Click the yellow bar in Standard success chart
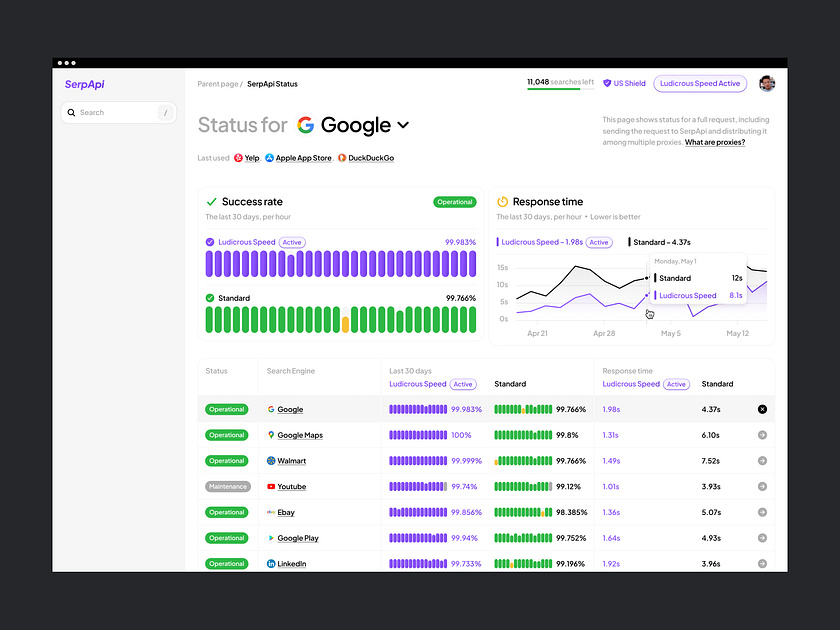840x630 pixels. click(346, 325)
